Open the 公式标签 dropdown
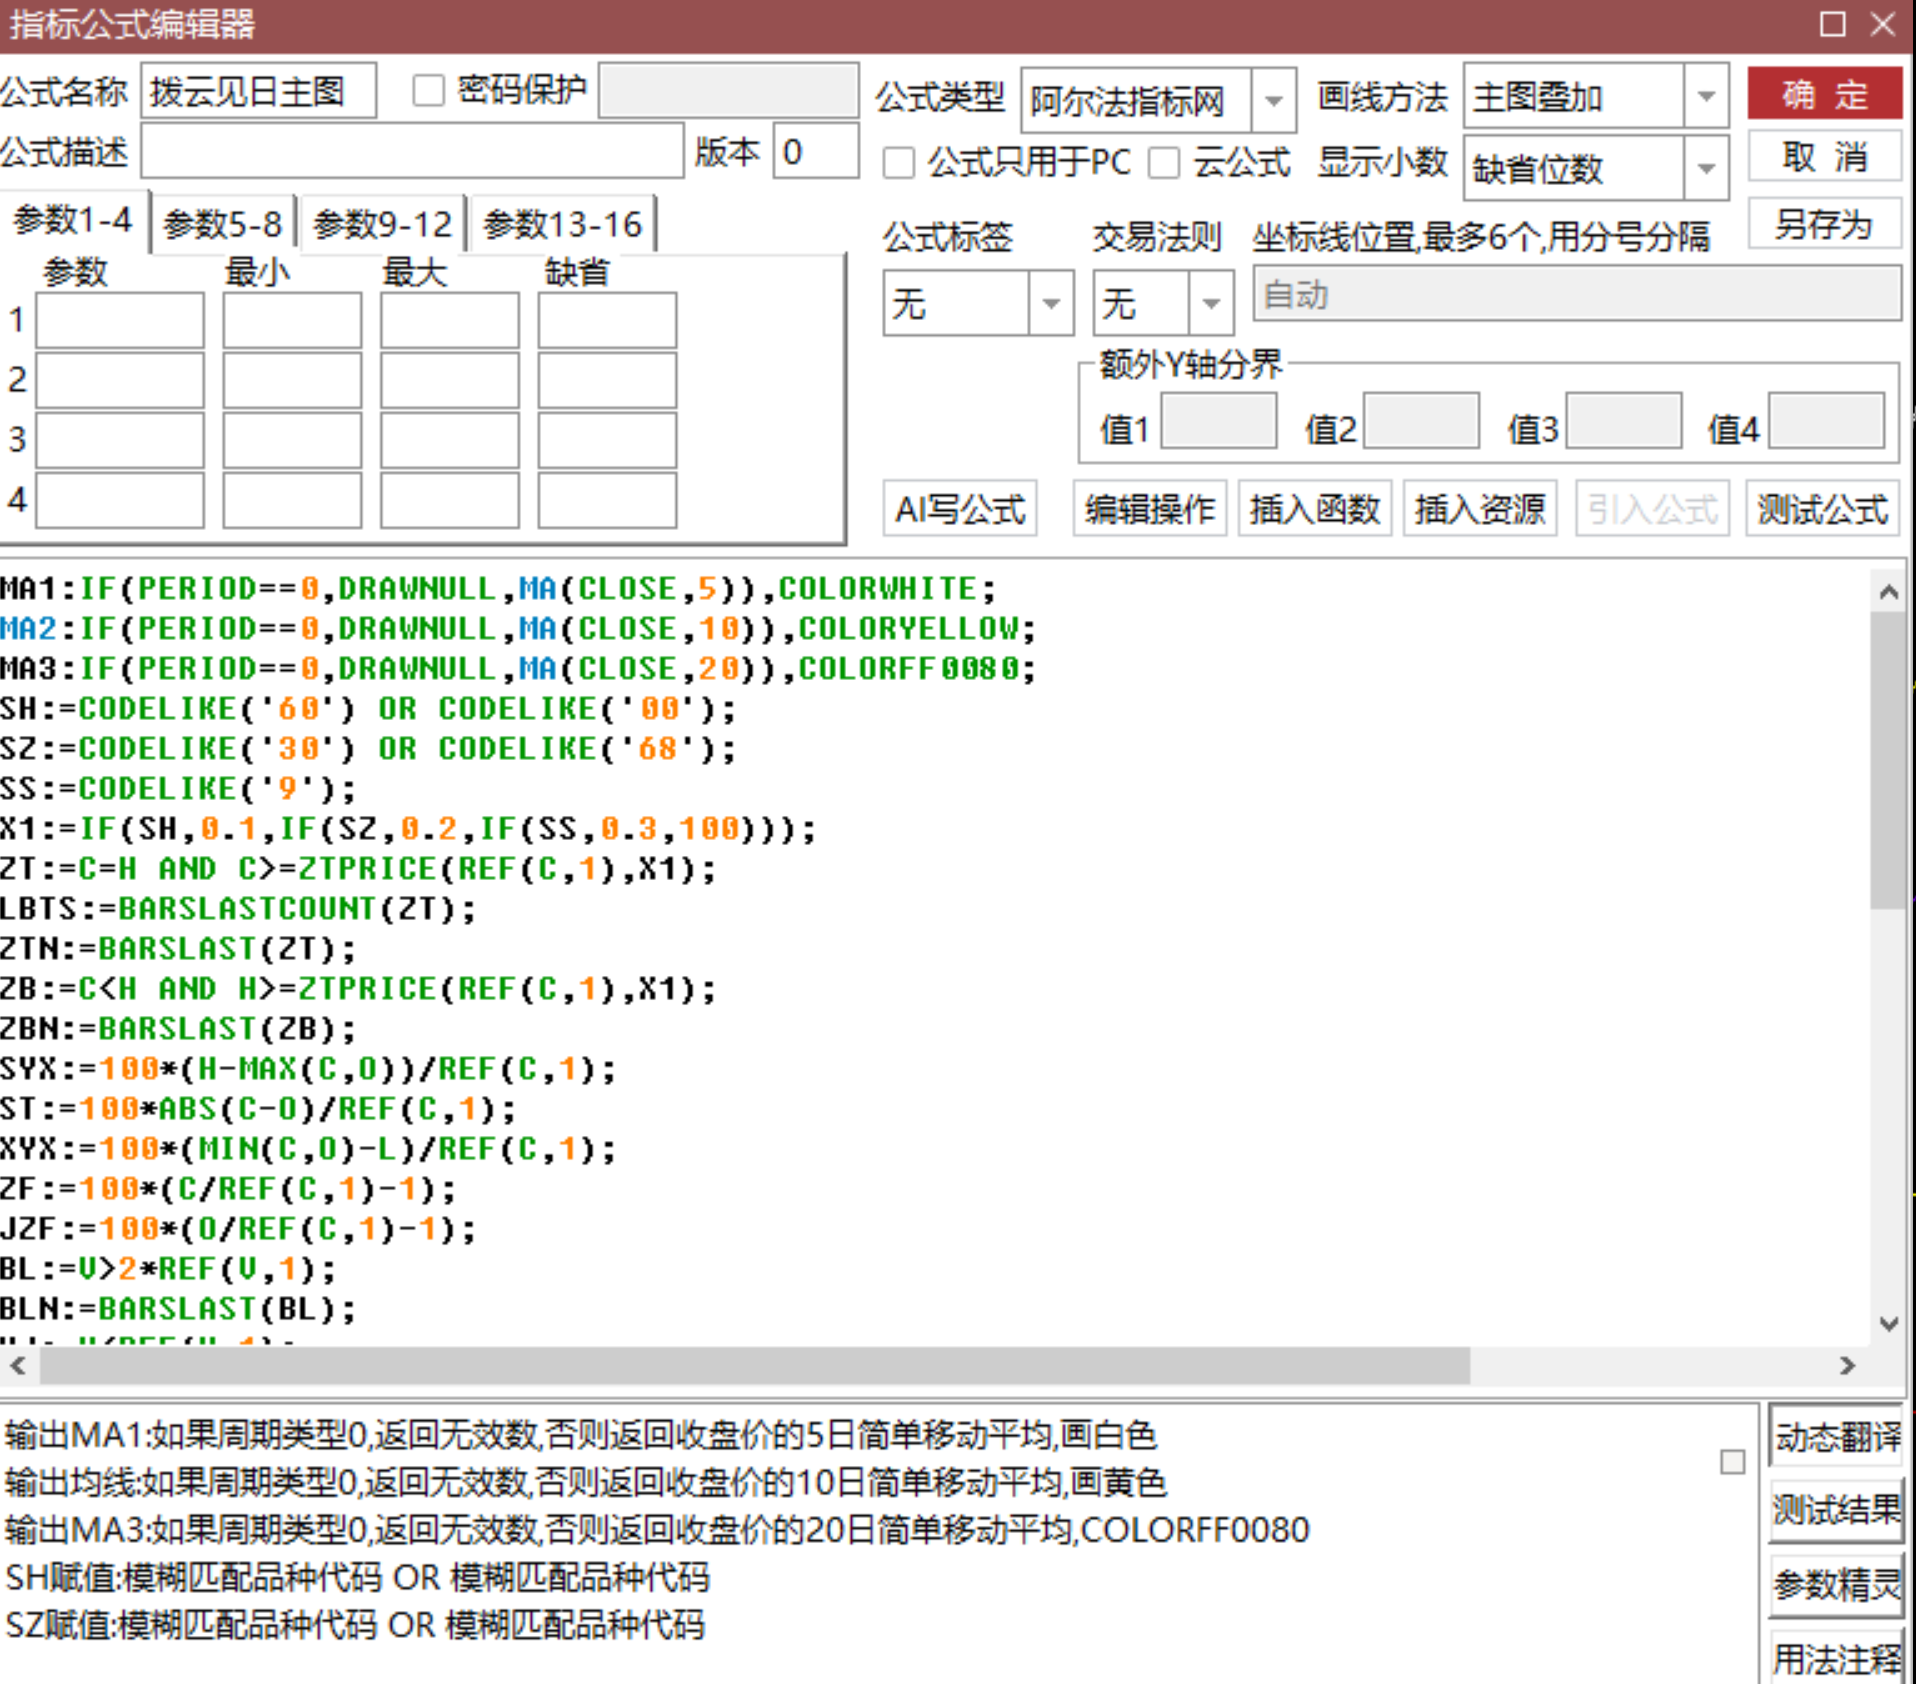This screenshot has width=1916, height=1684. point(1051,303)
